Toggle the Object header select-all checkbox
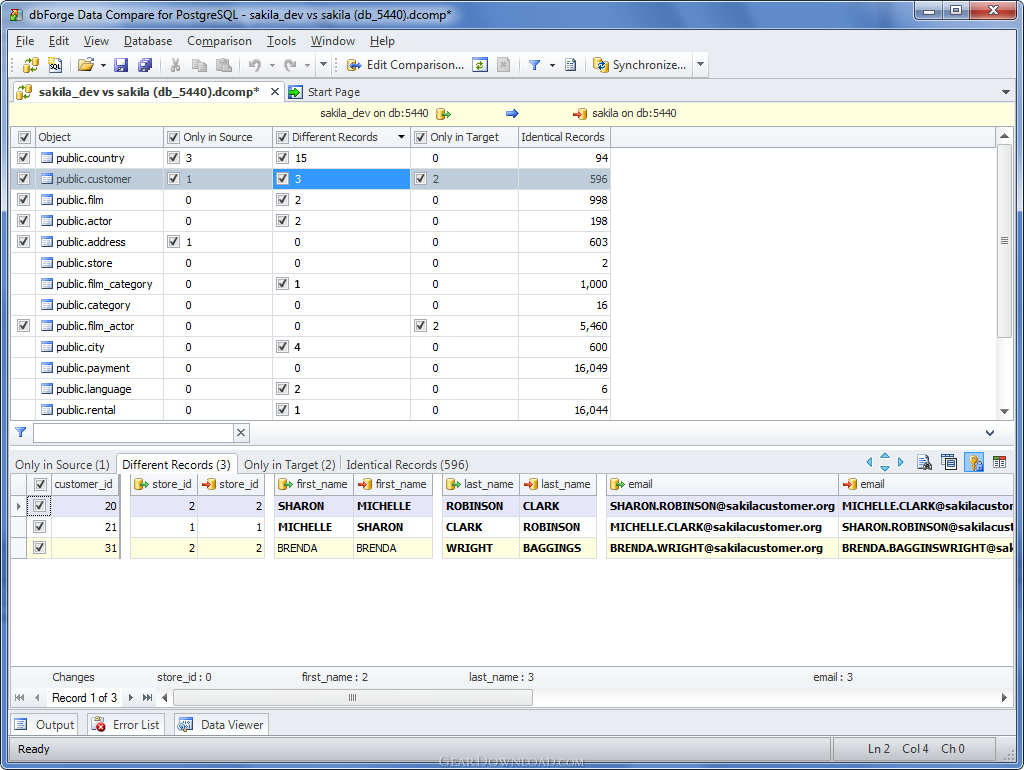The width and height of the screenshot is (1024, 770). tap(24, 137)
